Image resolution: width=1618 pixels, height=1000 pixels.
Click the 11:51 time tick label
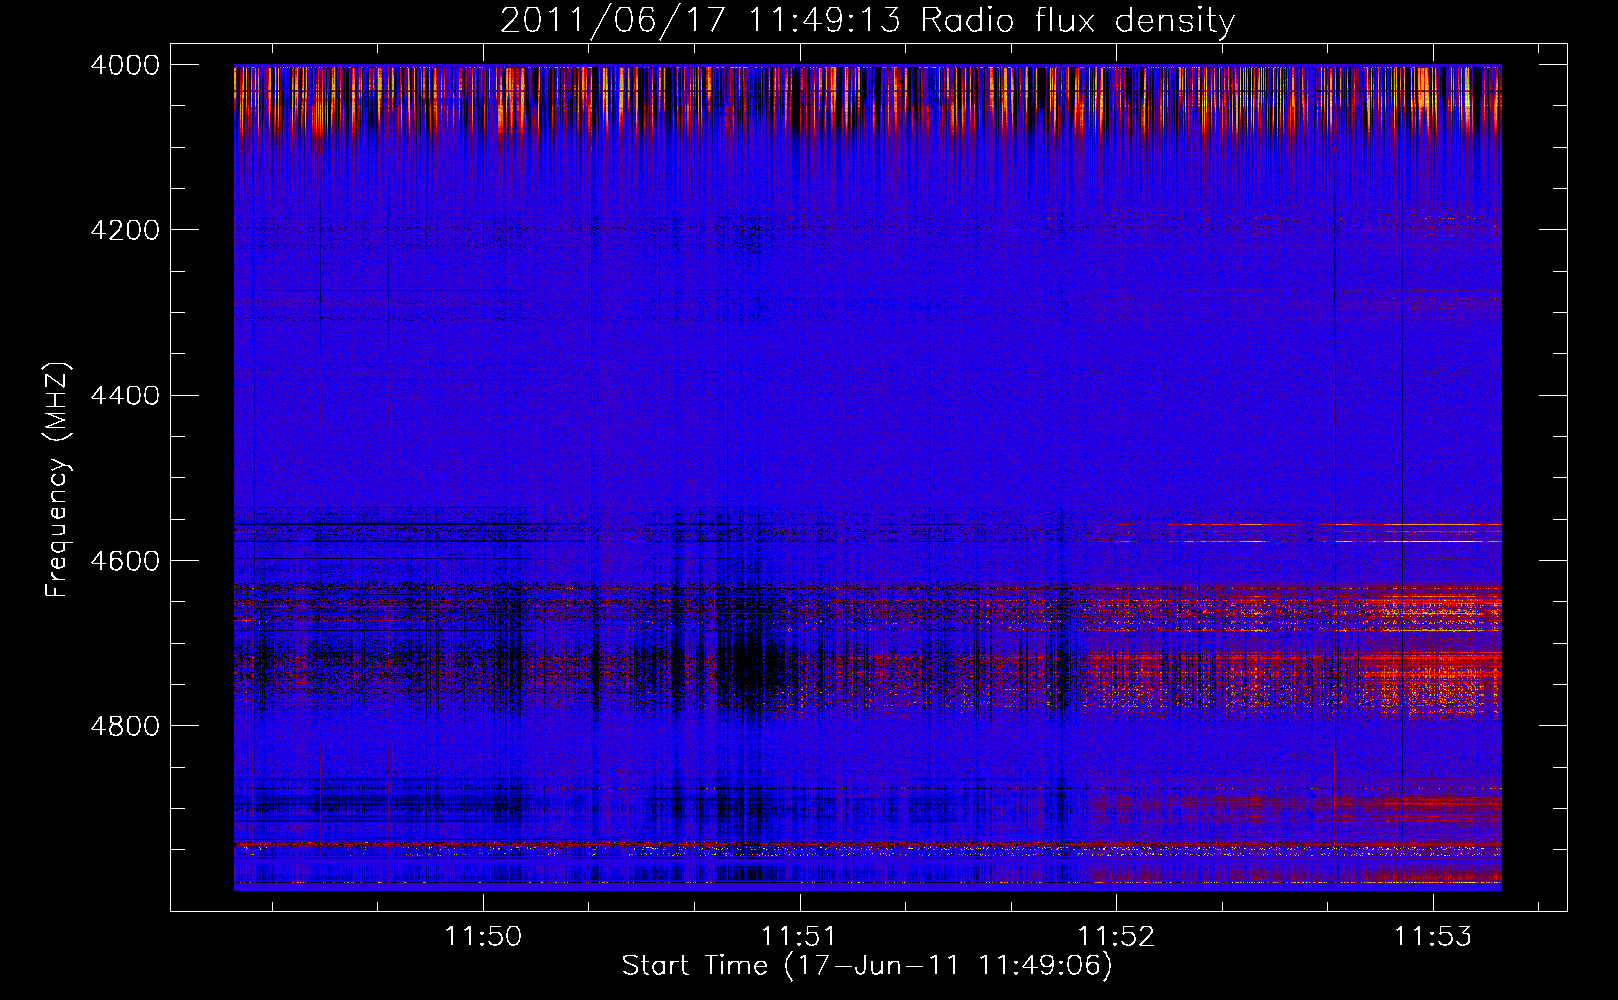(799, 936)
